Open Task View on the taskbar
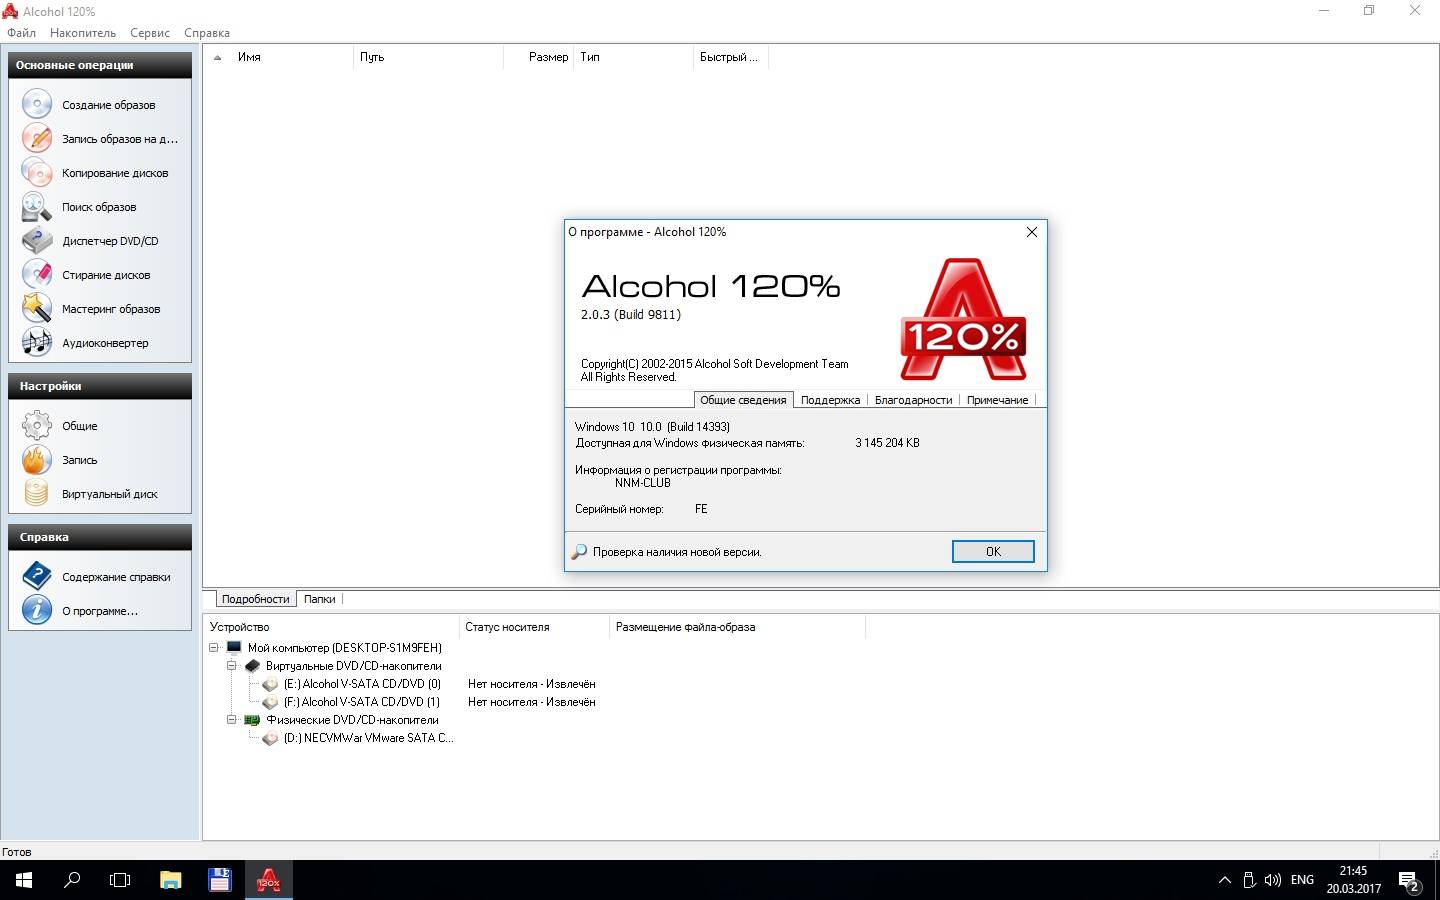The image size is (1440, 900). [120, 880]
